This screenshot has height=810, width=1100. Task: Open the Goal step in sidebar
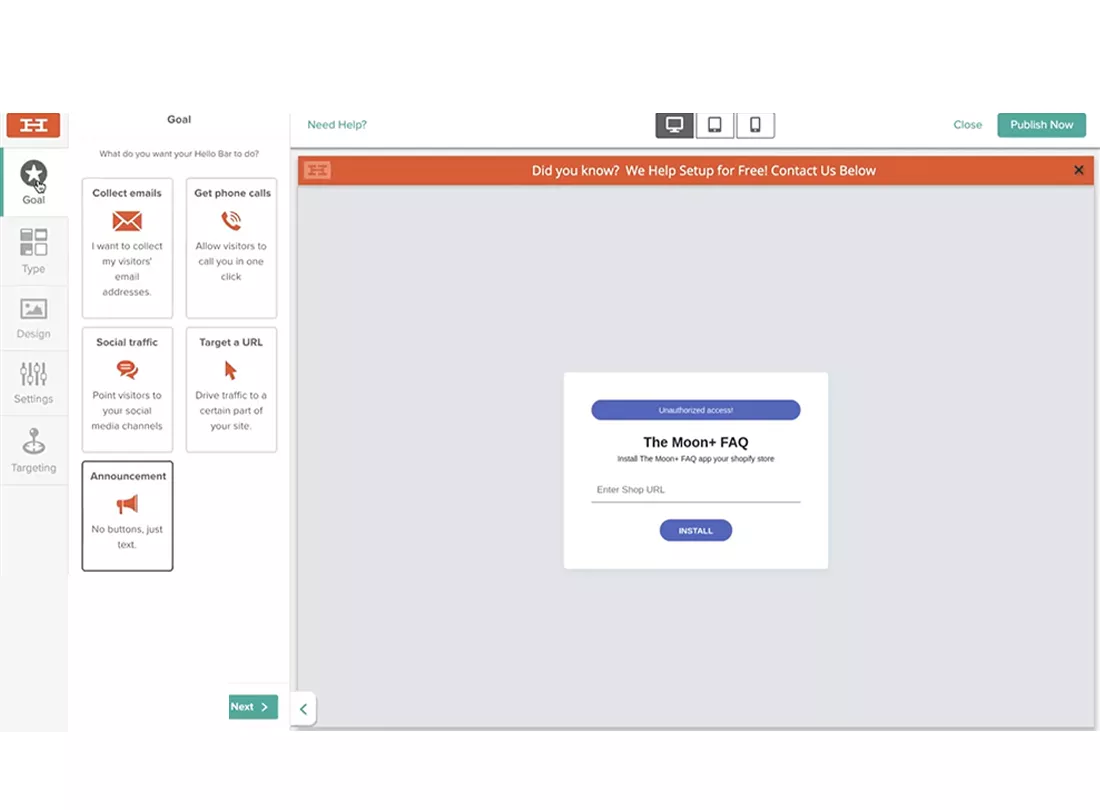[33, 182]
